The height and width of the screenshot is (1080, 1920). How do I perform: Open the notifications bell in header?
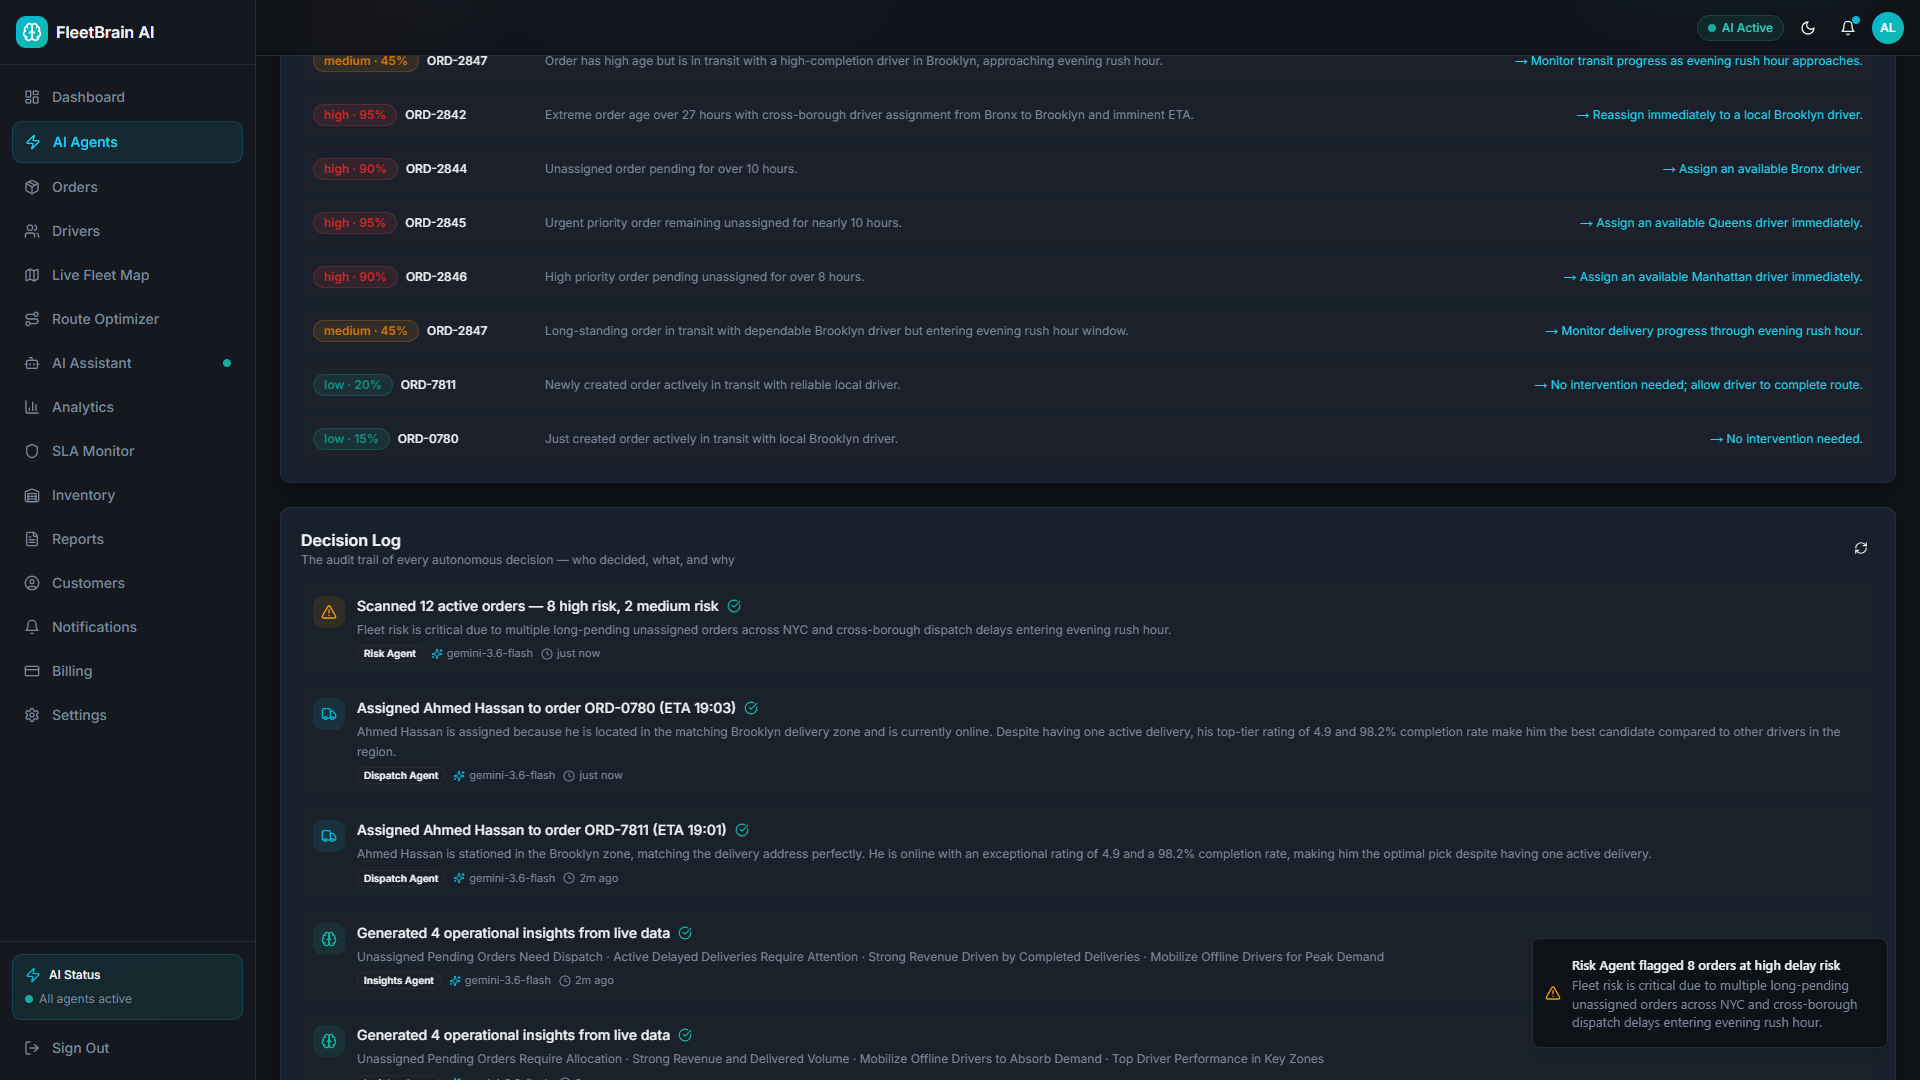tap(1847, 28)
